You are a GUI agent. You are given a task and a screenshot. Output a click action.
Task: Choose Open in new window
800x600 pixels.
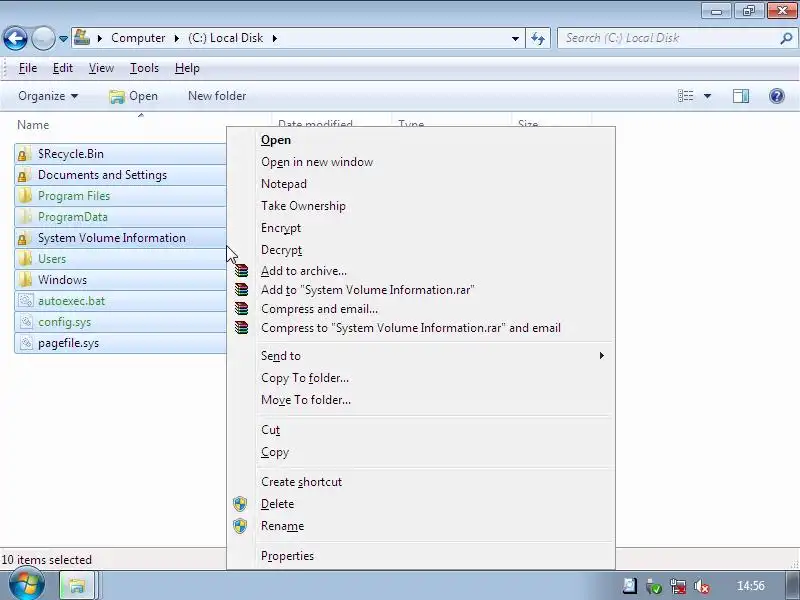tap(421, 162)
